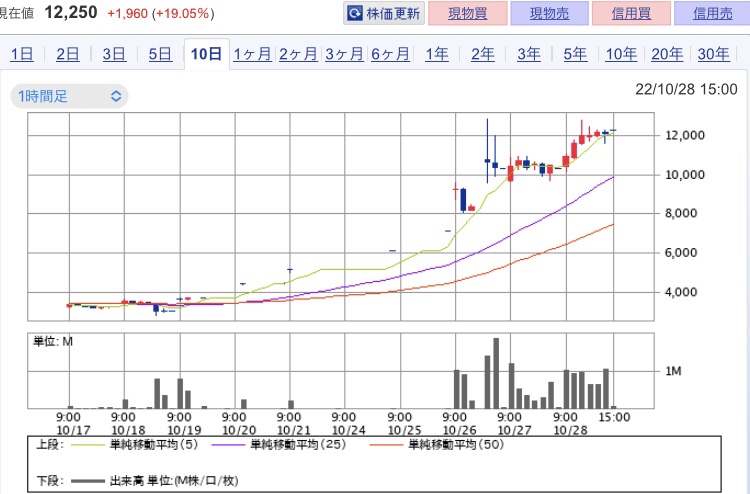
Task: Open the 現物売 order link
Action: point(550,13)
